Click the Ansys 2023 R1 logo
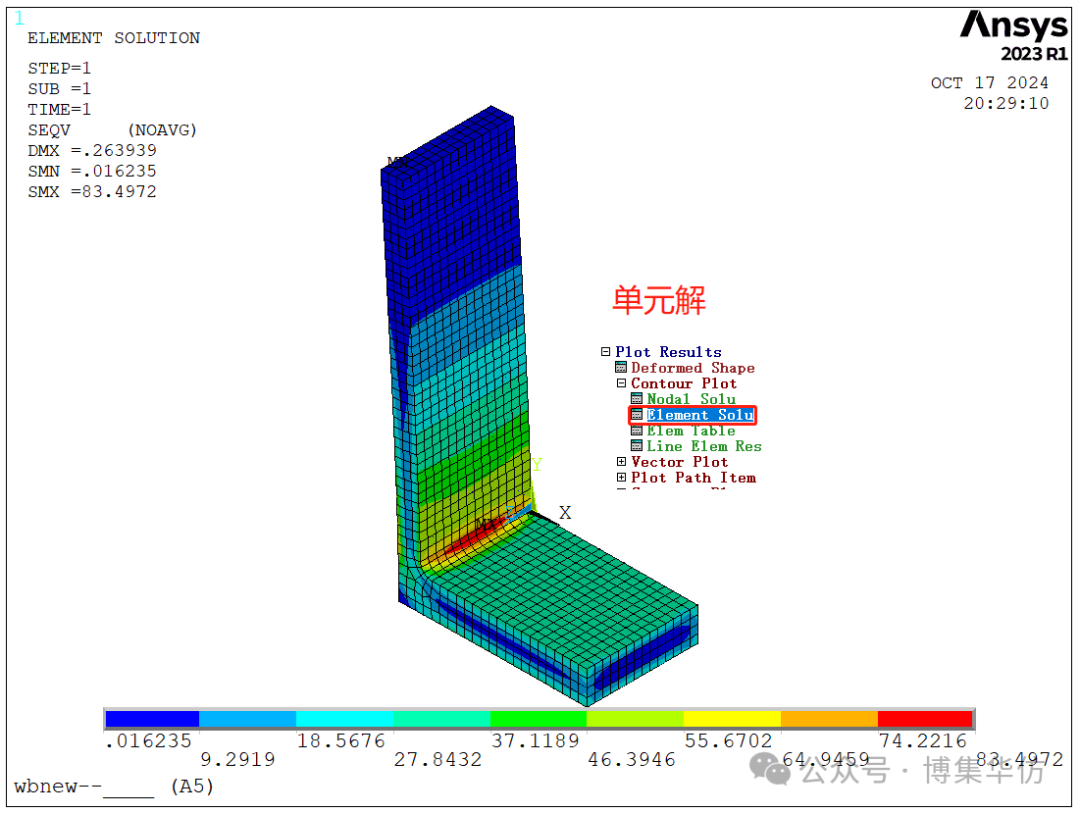Viewport: 1080px width, 813px height. [1013, 35]
